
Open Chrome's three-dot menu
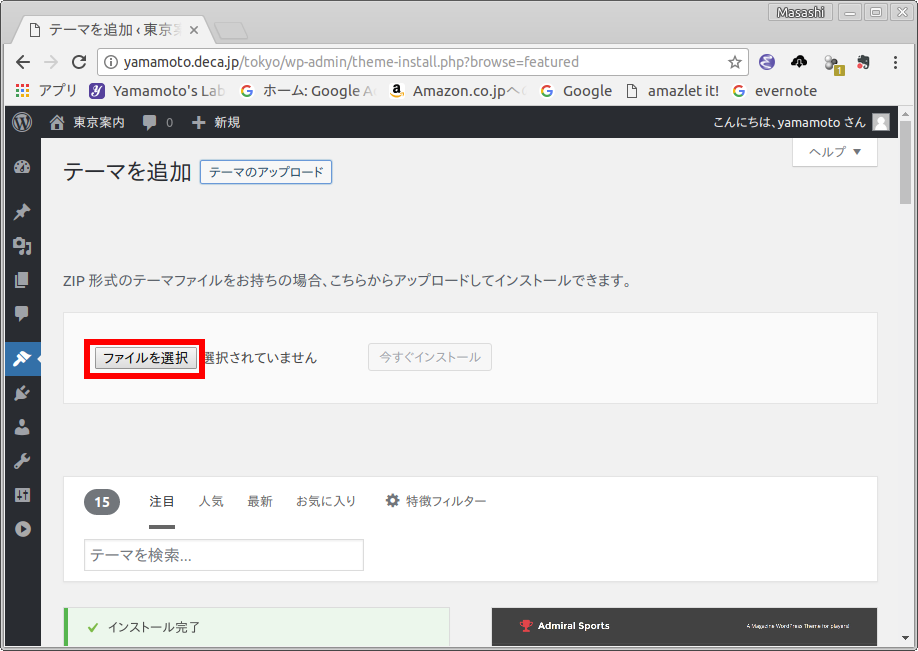coord(895,62)
